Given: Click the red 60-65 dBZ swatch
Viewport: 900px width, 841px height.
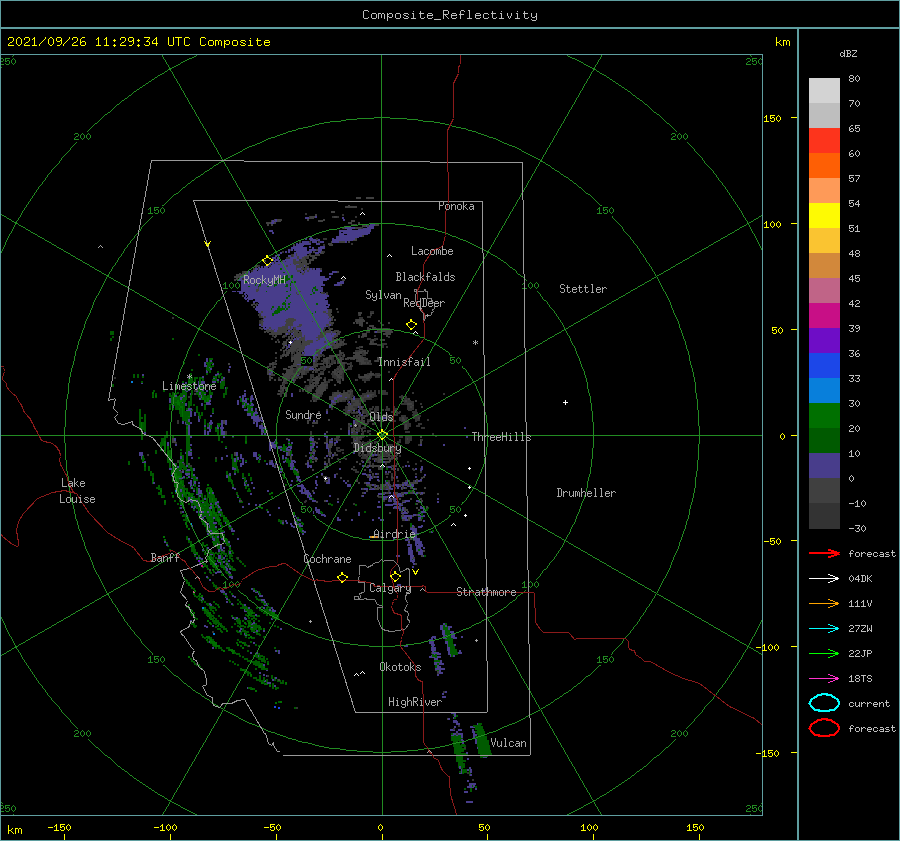Looking at the screenshot, I should [x=824, y=141].
